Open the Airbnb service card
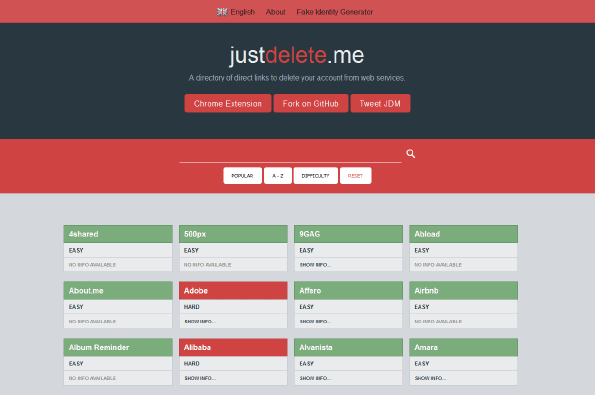This screenshot has height=395, width=595. tap(463, 291)
